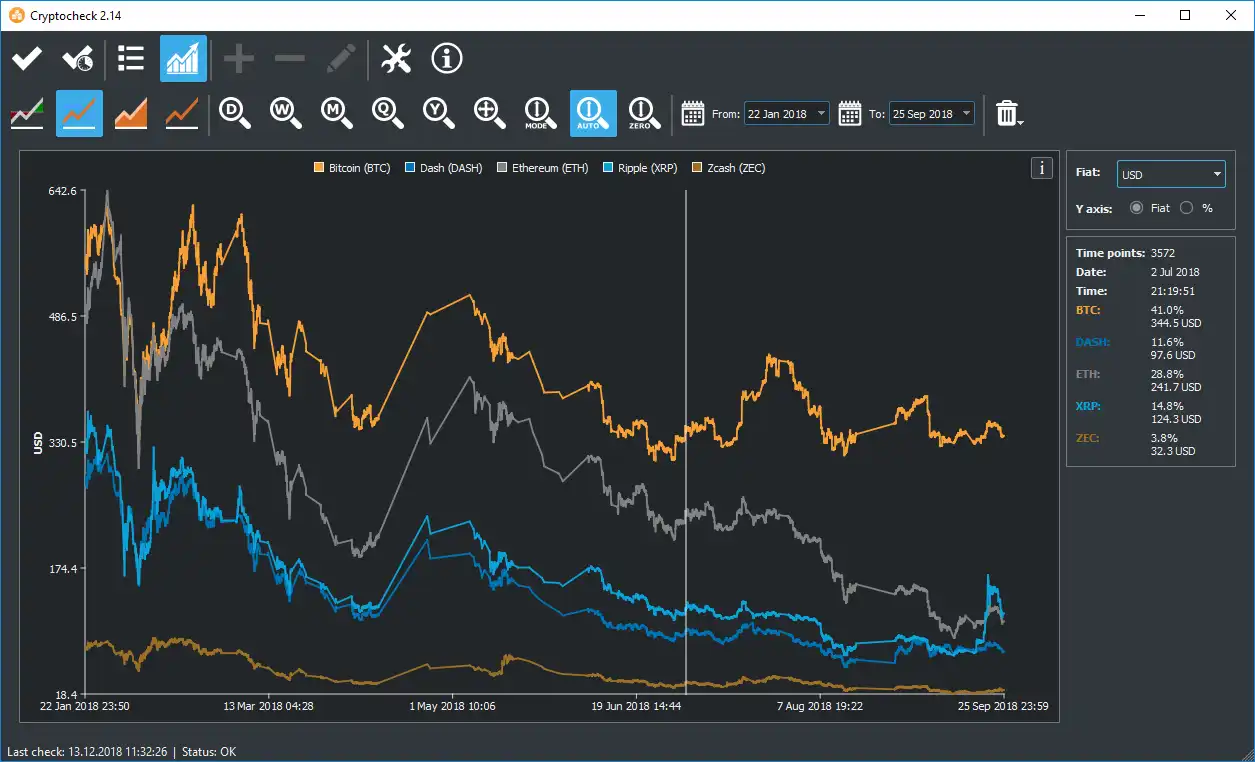This screenshot has height=762, width=1255.
Task: Select the highlighted chart view toolbar item
Action: click(181, 58)
